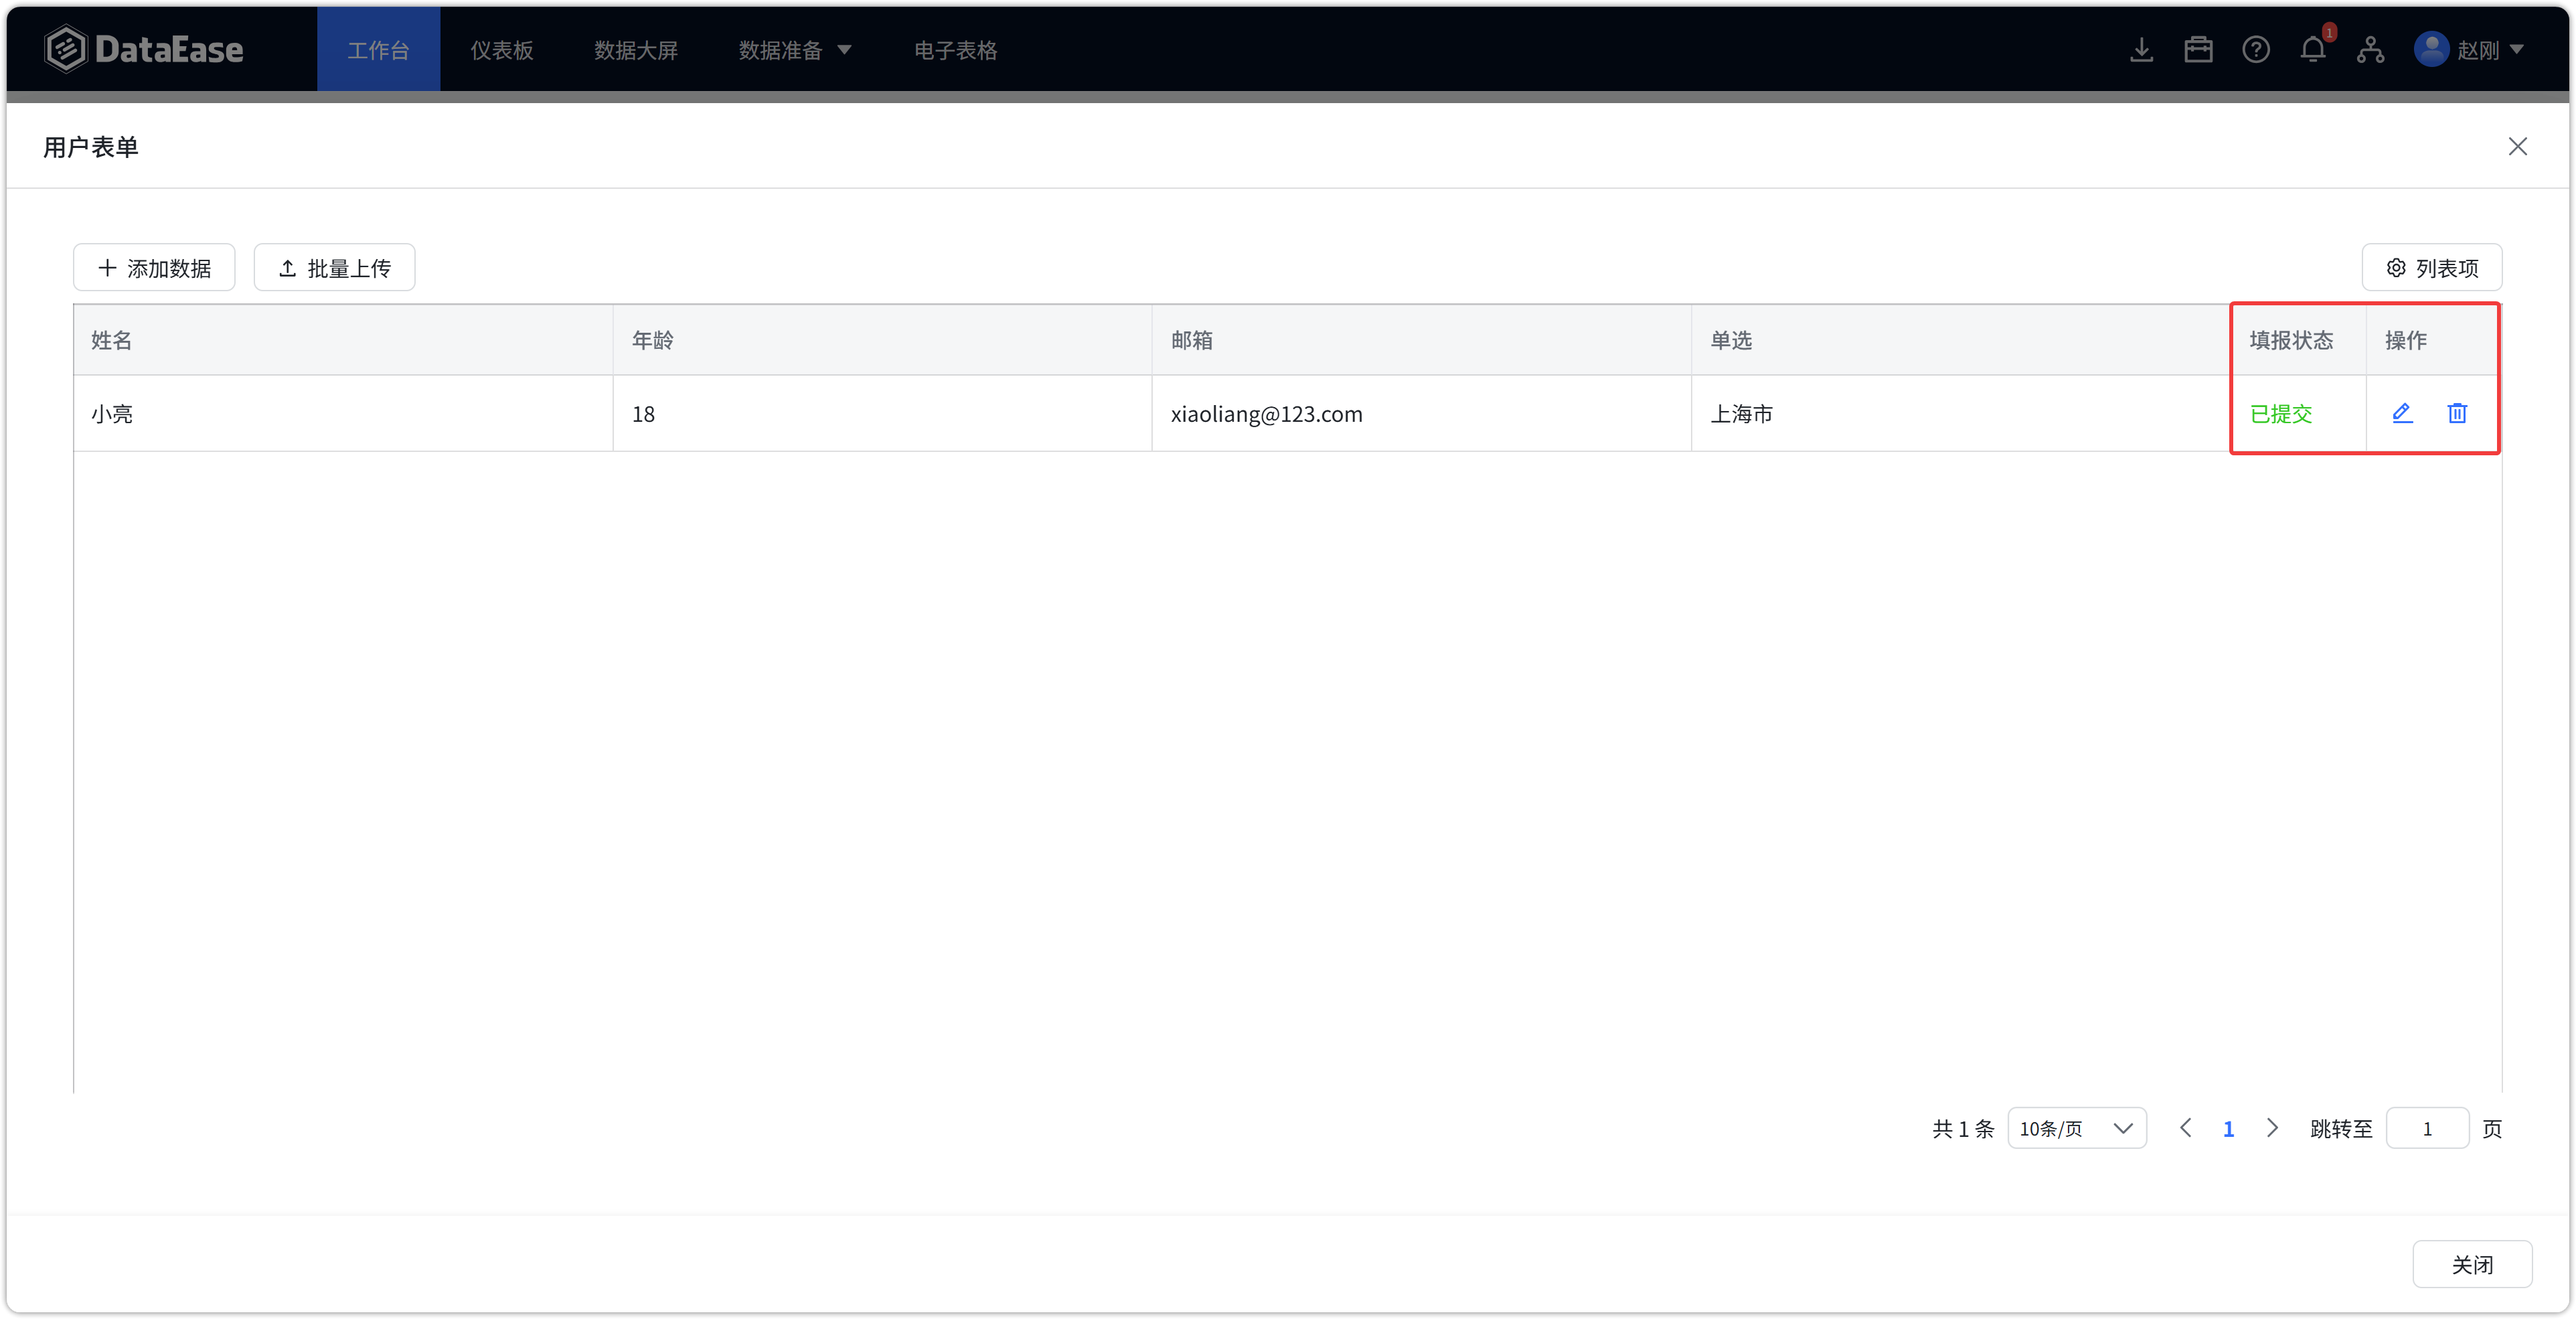Click the DataEase logo
The width and height of the screenshot is (2576, 1319).
point(144,49)
